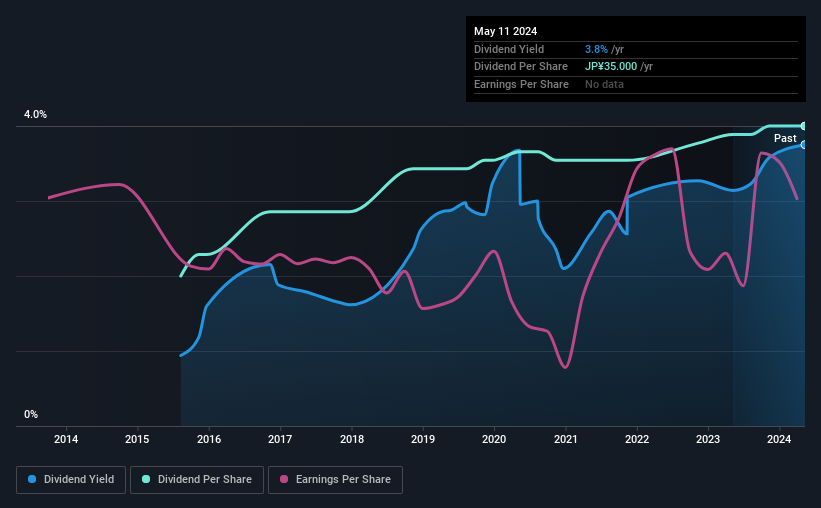
Task: Click the May 11 2024 tooltip date
Action: coord(505,31)
